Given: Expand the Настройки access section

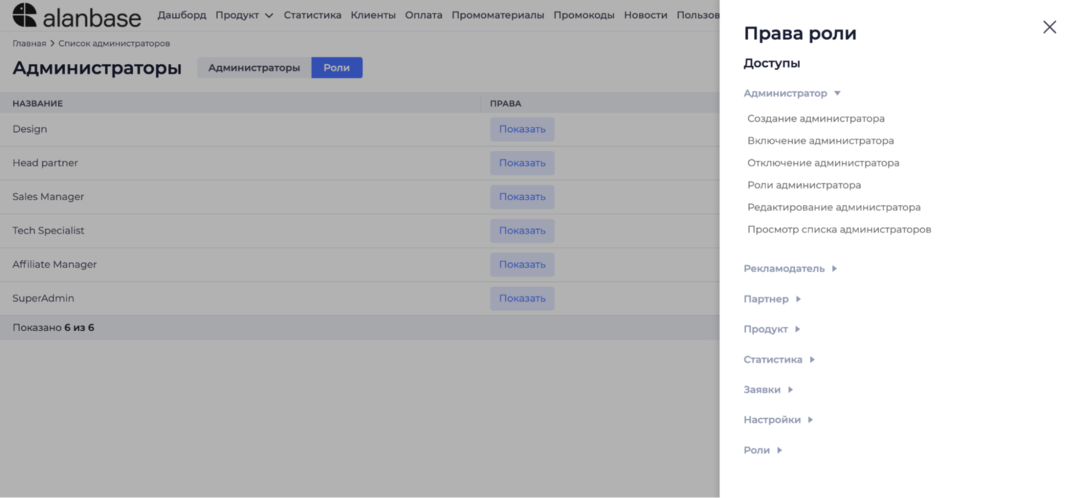Looking at the screenshot, I should coord(779,419).
